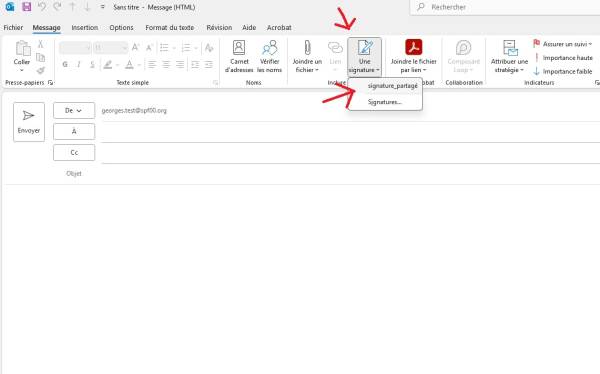Click the Joindre le fichier par lien Acrobat icon
Image resolution: width=600 pixels, height=374 pixels.
[413, 47]
